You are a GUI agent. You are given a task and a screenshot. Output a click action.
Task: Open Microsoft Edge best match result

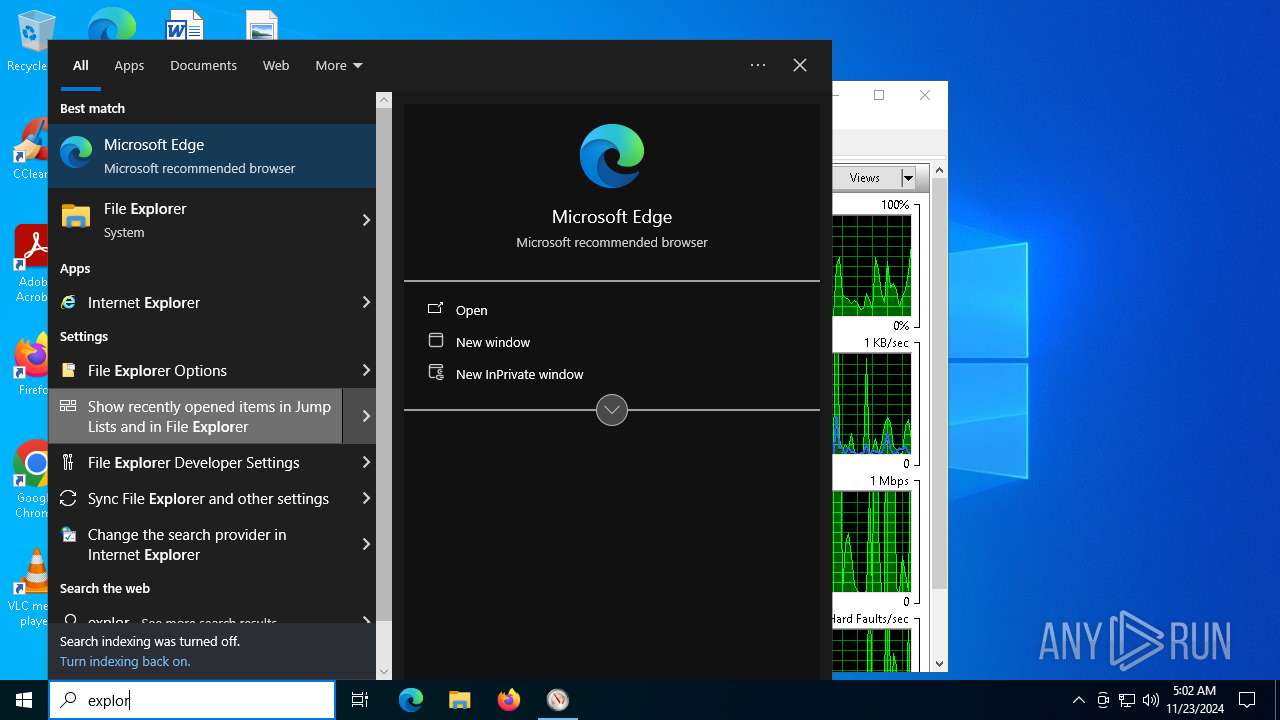click(212, 156)
